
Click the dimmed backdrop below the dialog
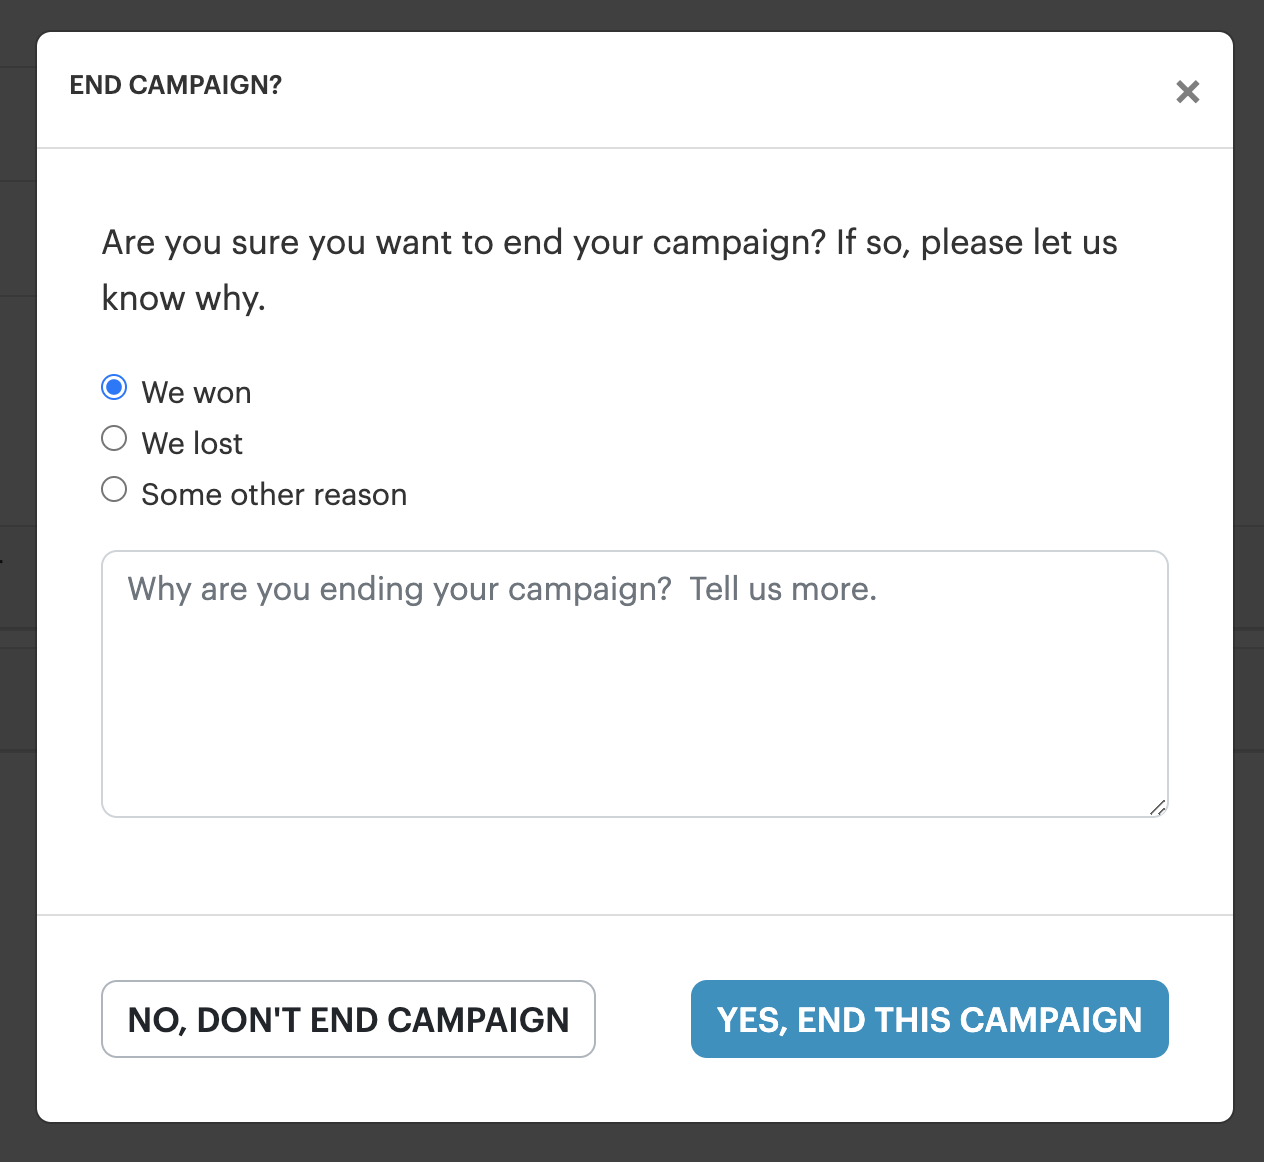[x=632, y=1144]
